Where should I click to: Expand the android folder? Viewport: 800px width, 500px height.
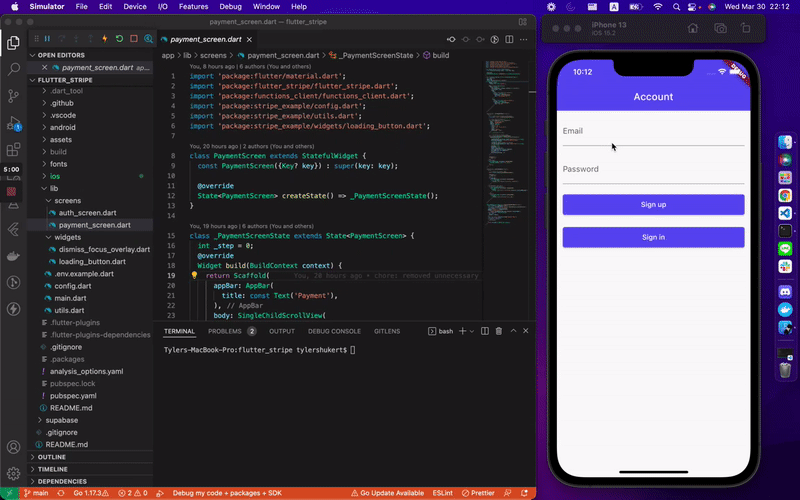62,128
